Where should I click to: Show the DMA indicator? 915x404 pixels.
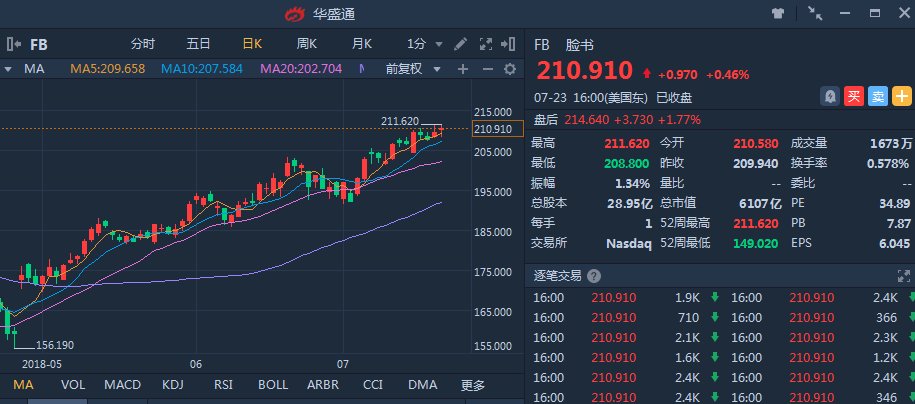(x=422, y=385)
